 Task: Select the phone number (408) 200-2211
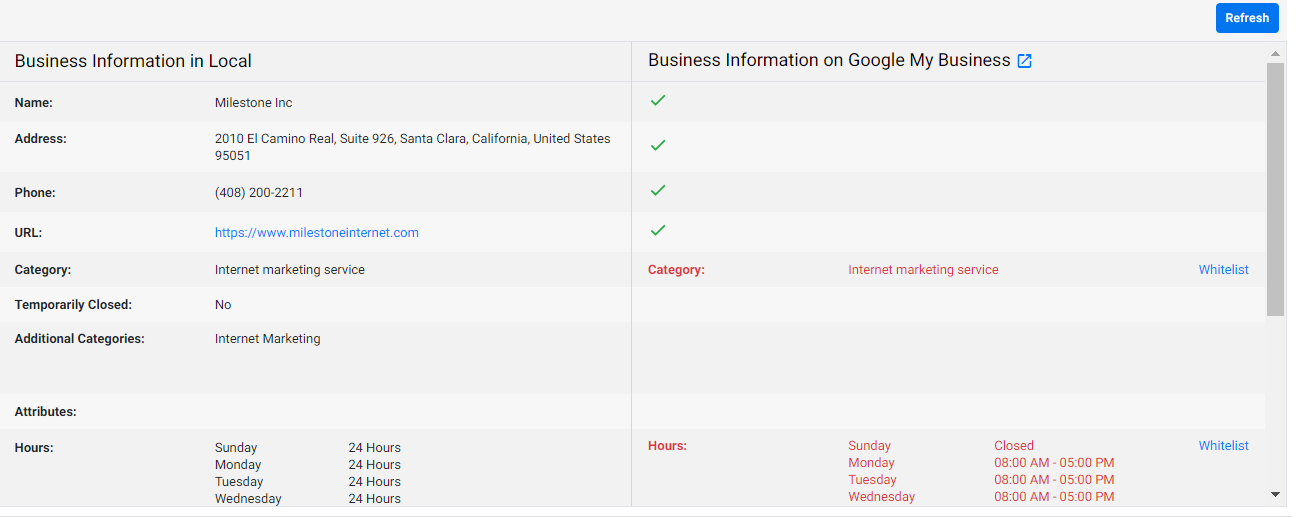click(259, 193)
